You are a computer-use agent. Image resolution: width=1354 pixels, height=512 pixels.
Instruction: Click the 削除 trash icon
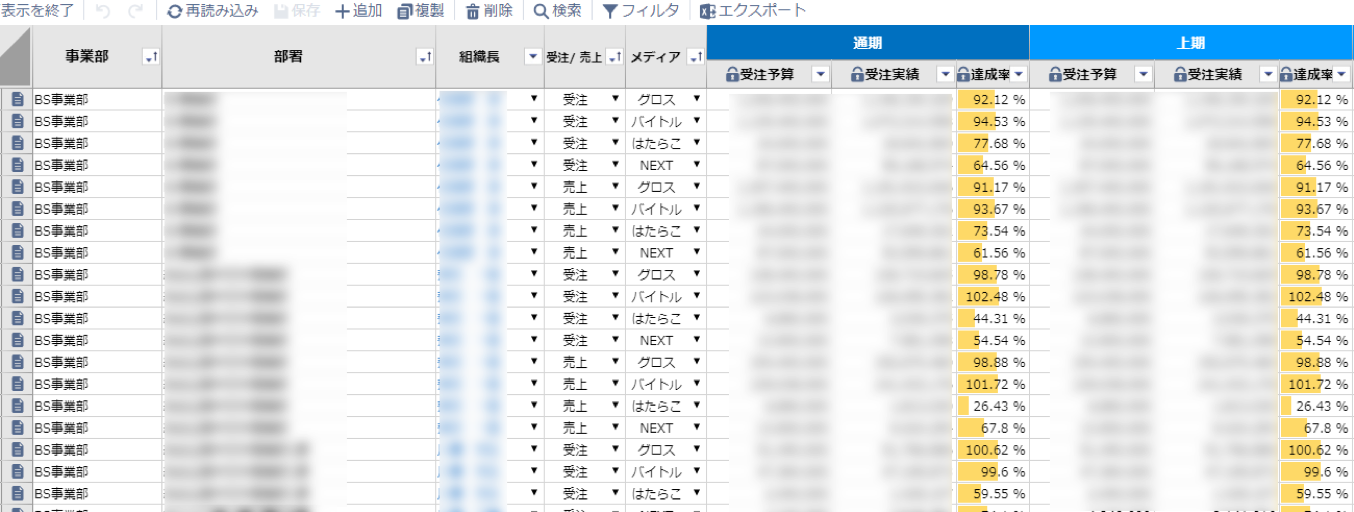point(472,11)
